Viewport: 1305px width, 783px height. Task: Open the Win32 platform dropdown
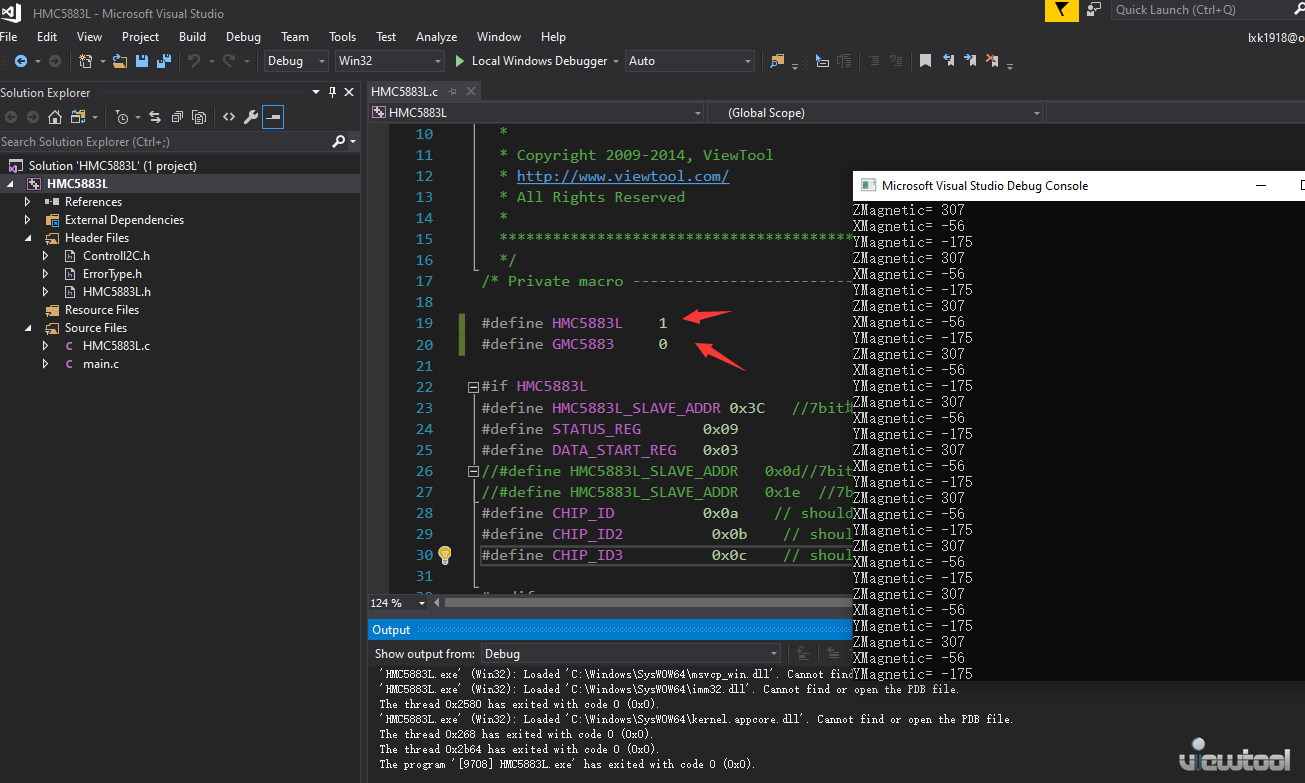389,61
